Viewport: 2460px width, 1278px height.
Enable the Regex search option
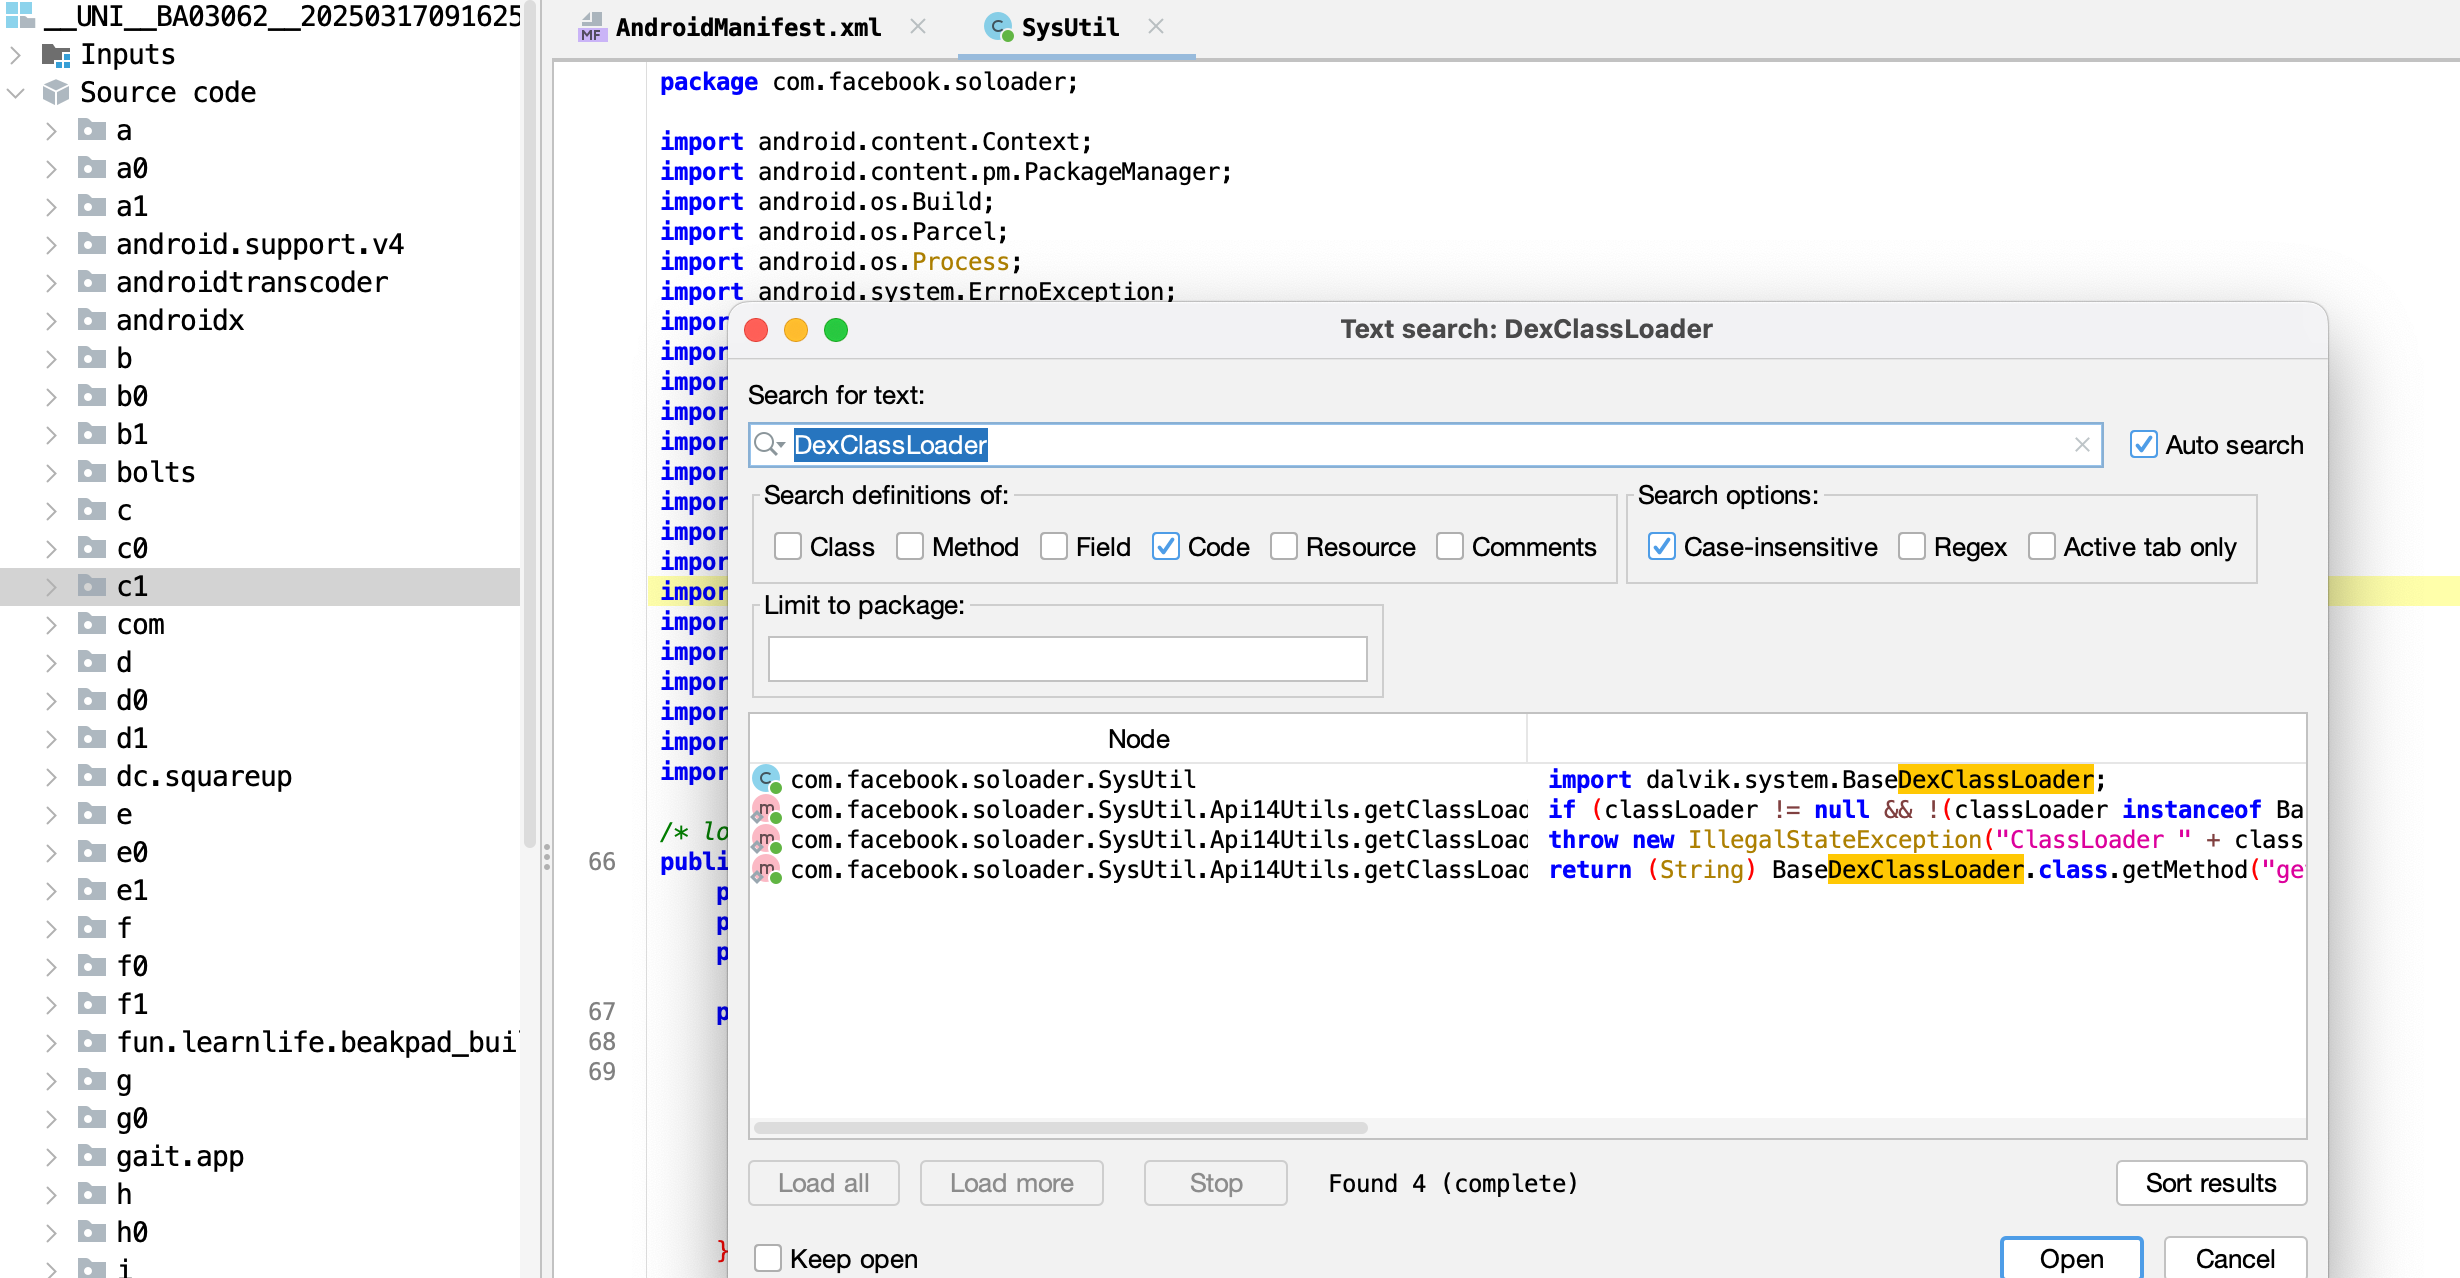[x=1912, y=547]
